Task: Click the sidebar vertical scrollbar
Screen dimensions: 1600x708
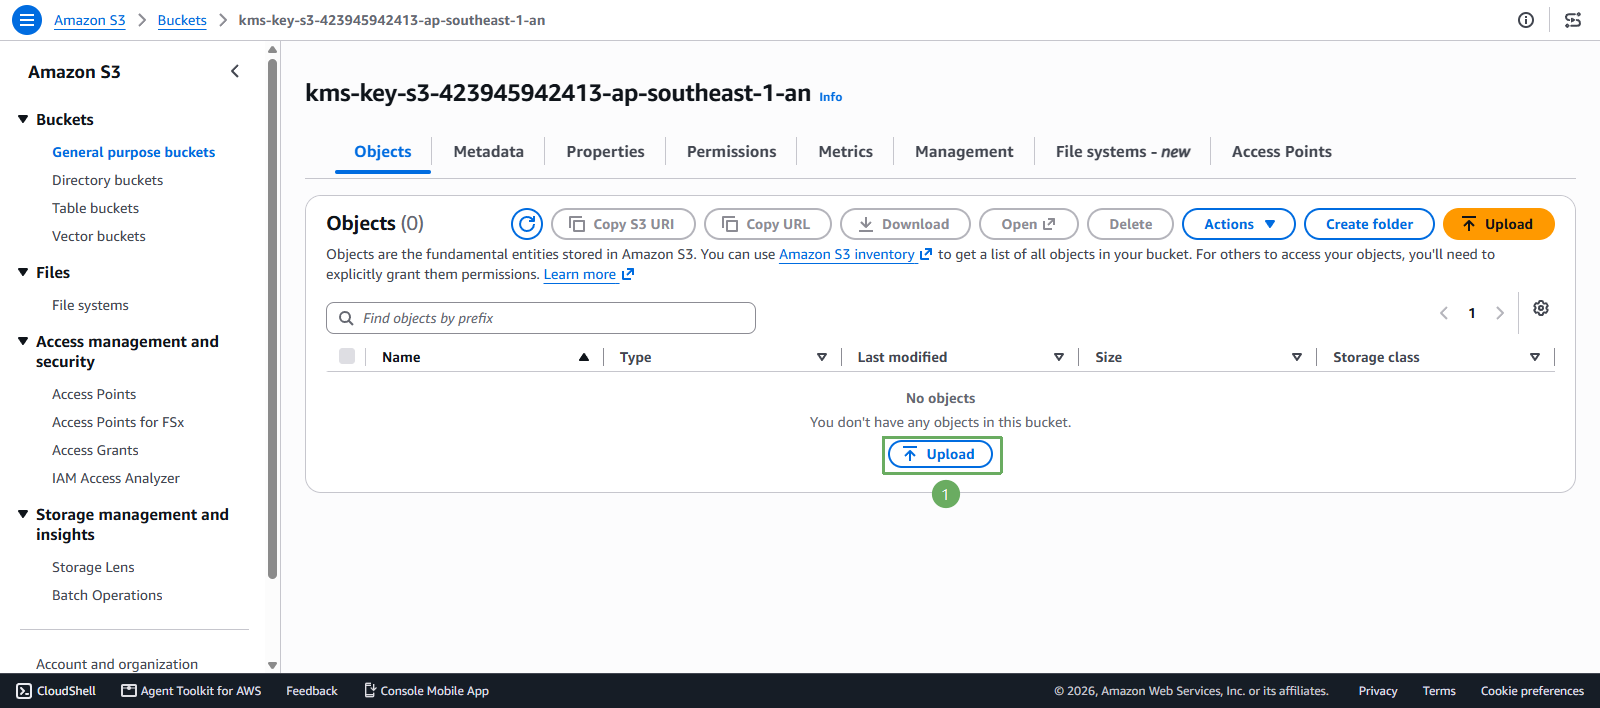Action: click(272, 318)
